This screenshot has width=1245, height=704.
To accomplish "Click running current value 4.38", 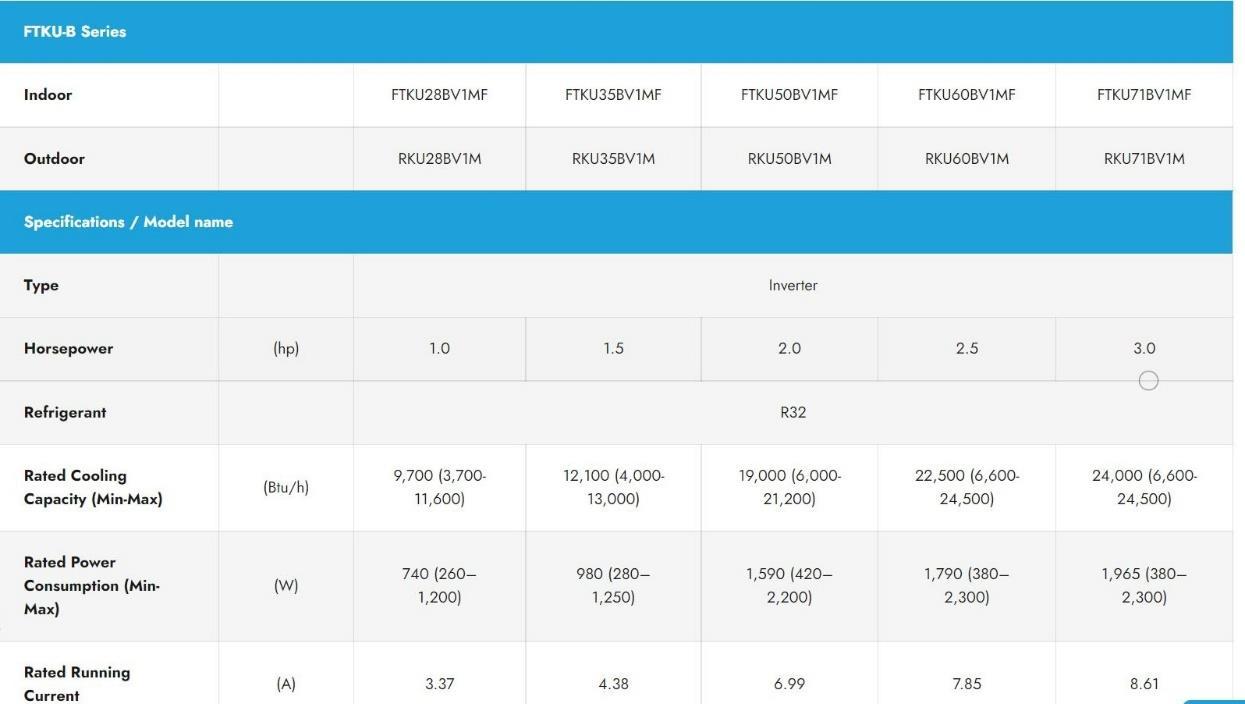I will click(x=613, y=685).
